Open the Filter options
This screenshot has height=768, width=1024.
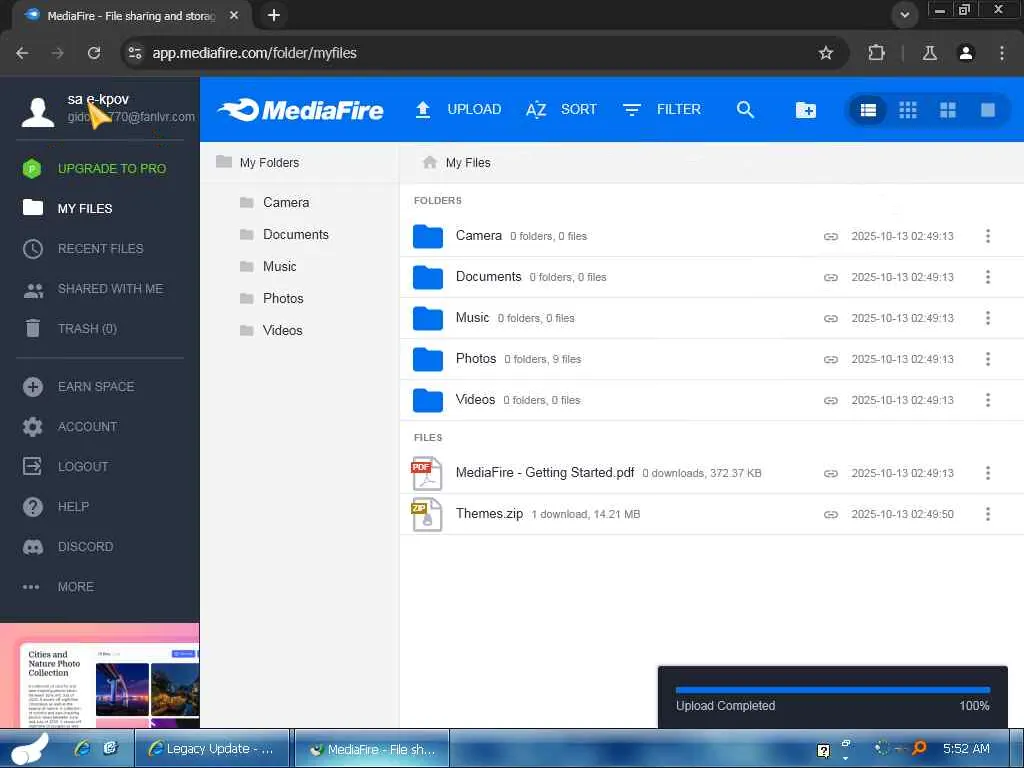point(662,110)
